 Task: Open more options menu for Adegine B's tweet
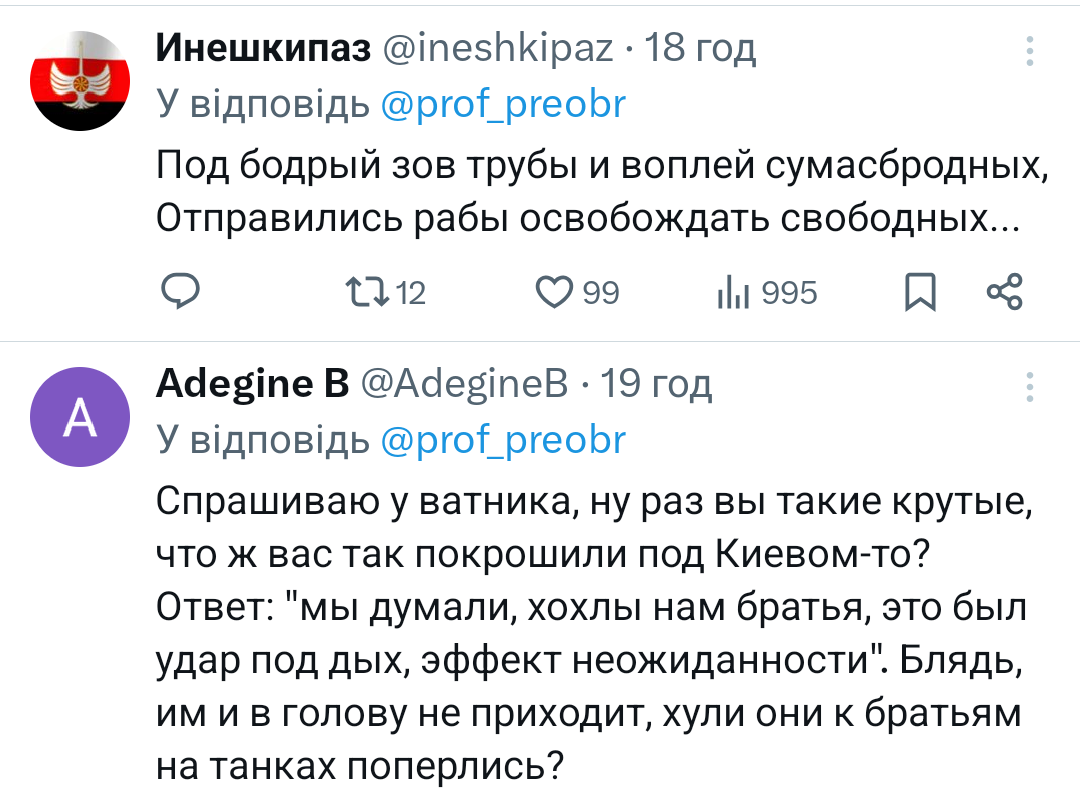click(x=1031, y=385)
